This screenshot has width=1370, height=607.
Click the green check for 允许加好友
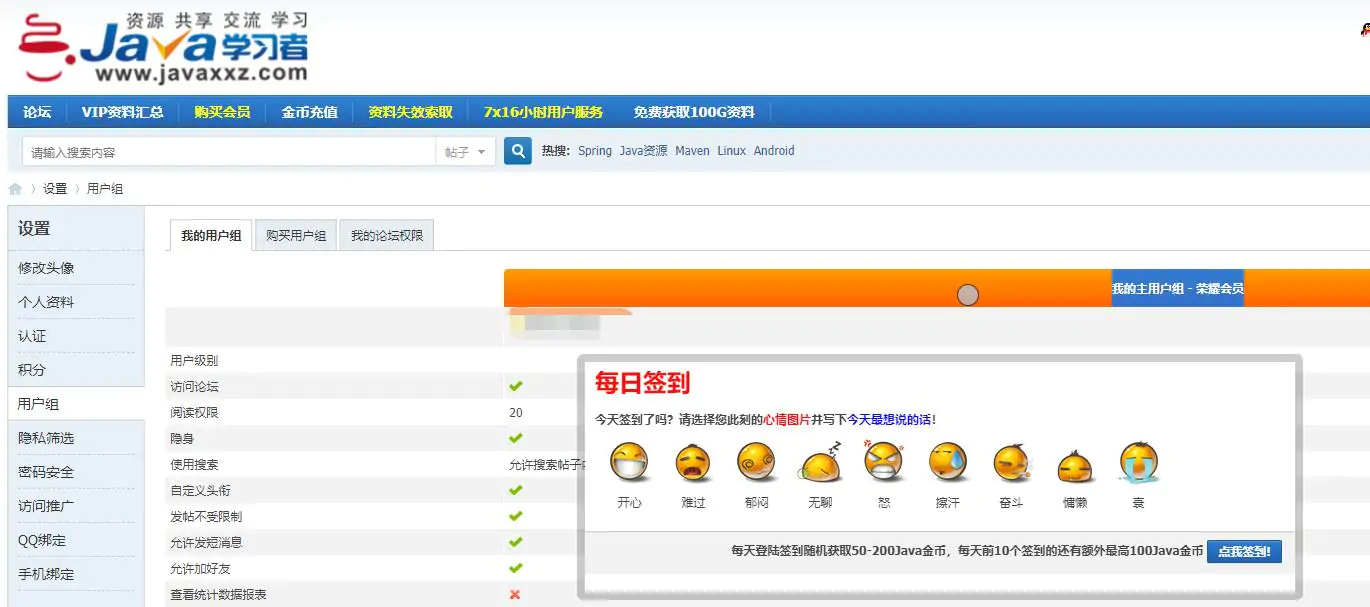pos(516,568)
